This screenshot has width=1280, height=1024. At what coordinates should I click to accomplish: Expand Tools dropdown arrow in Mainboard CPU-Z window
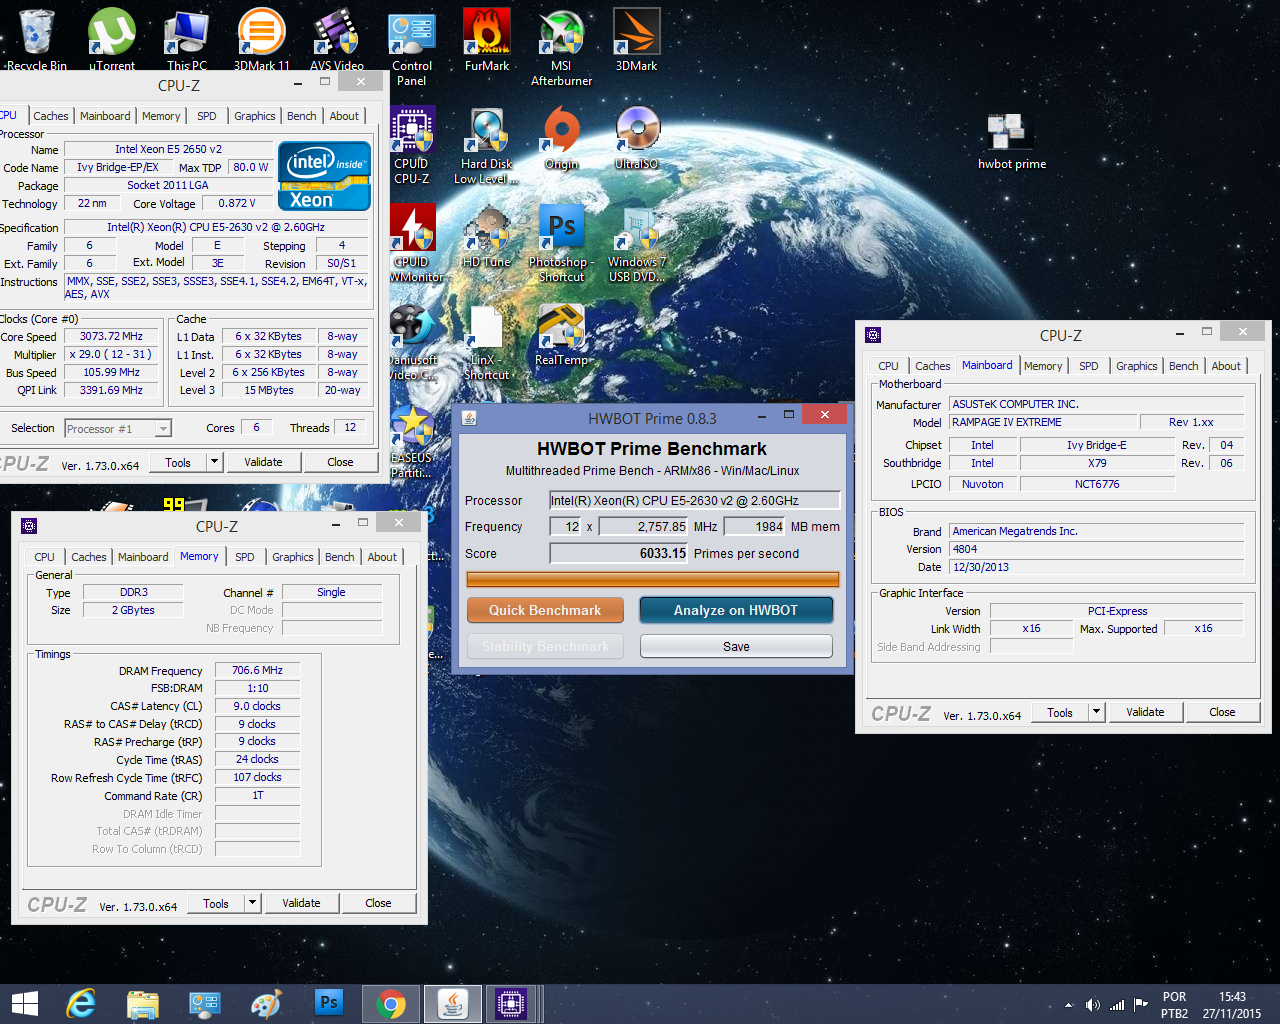pos(1096,712)
